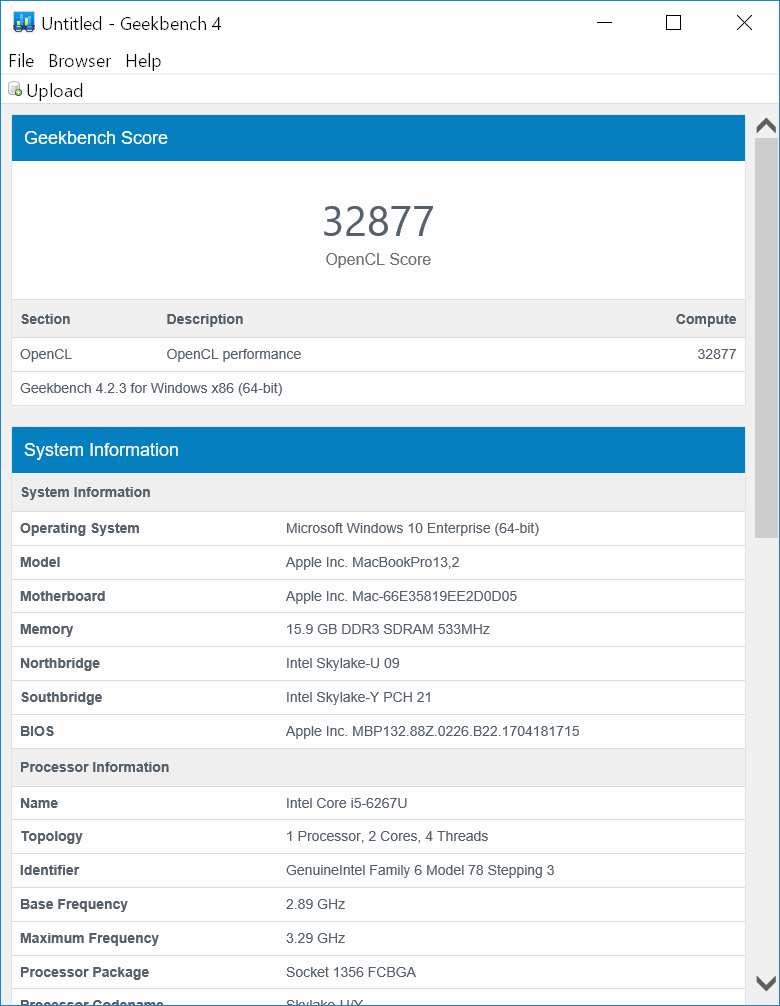Click the 32877 value in Compute column

716,354
